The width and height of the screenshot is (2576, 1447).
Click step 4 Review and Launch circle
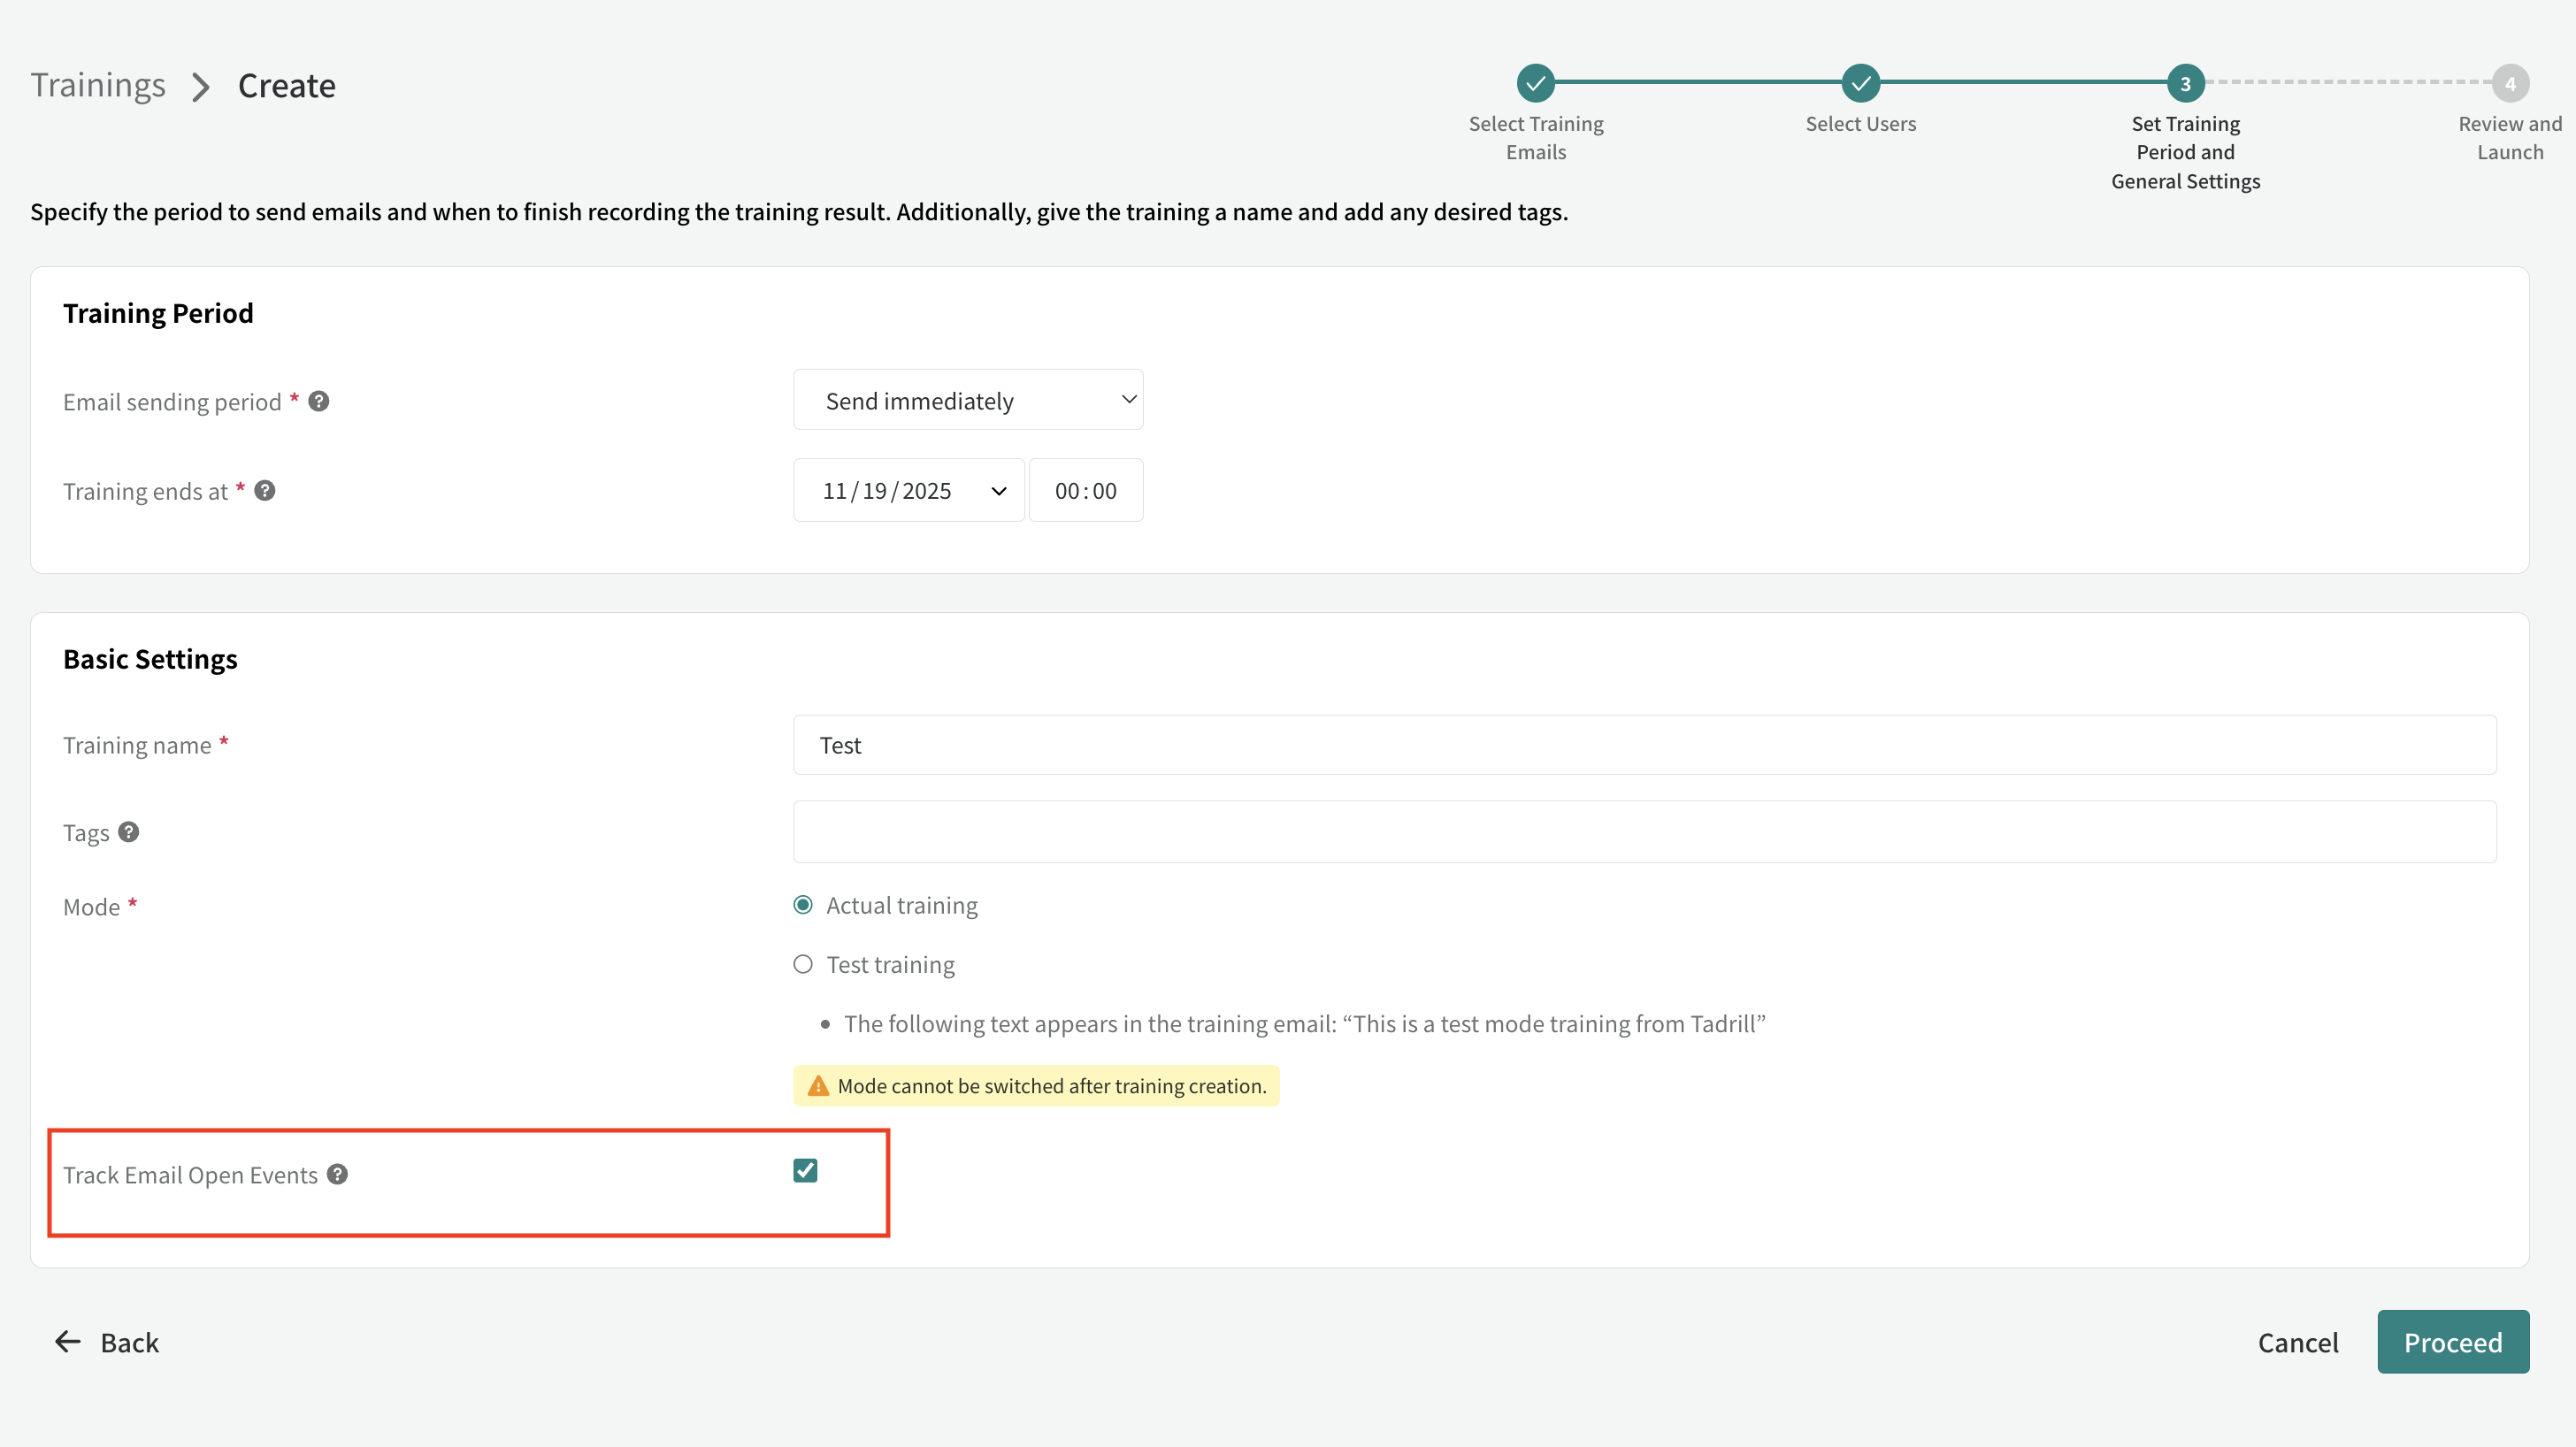2510,83
